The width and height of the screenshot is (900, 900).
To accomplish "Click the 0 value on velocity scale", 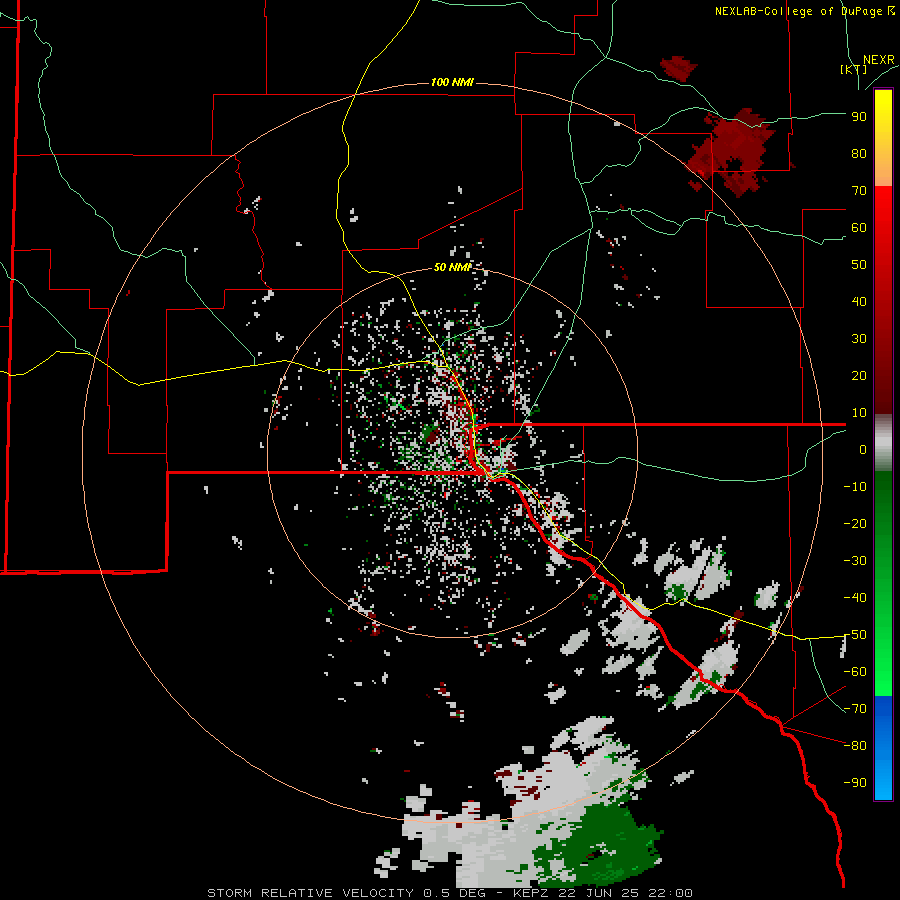I will pyautogui.click(x=863, y=449).
